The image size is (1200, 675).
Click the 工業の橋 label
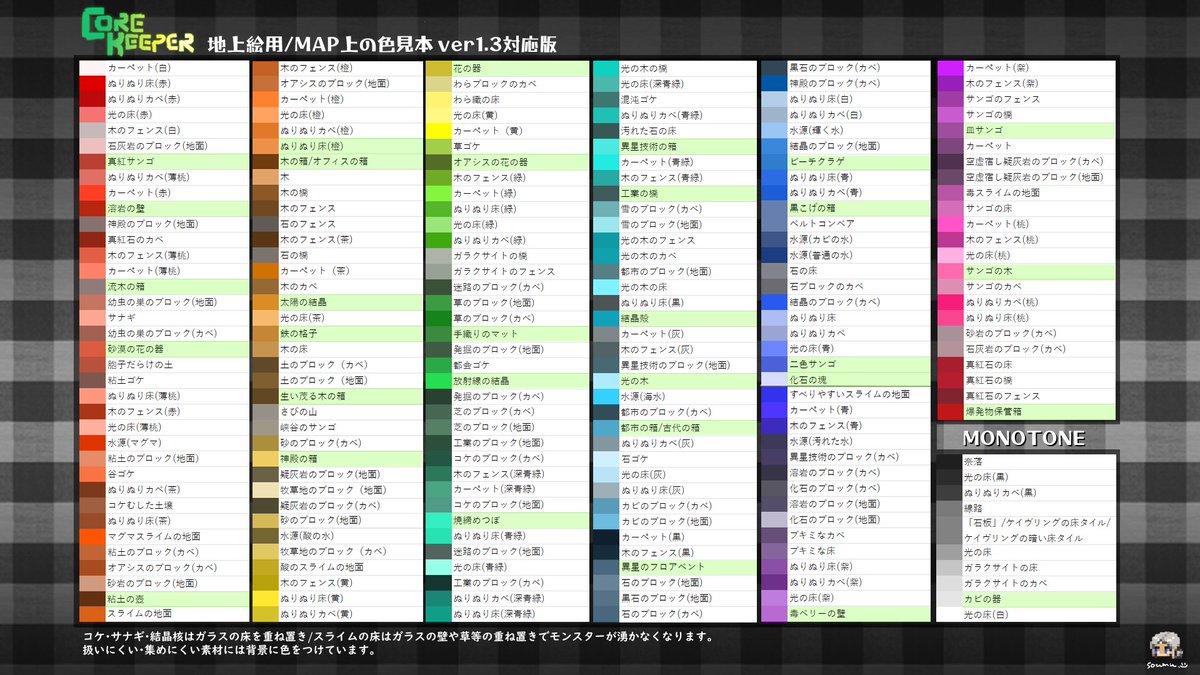tap(641, 193)
